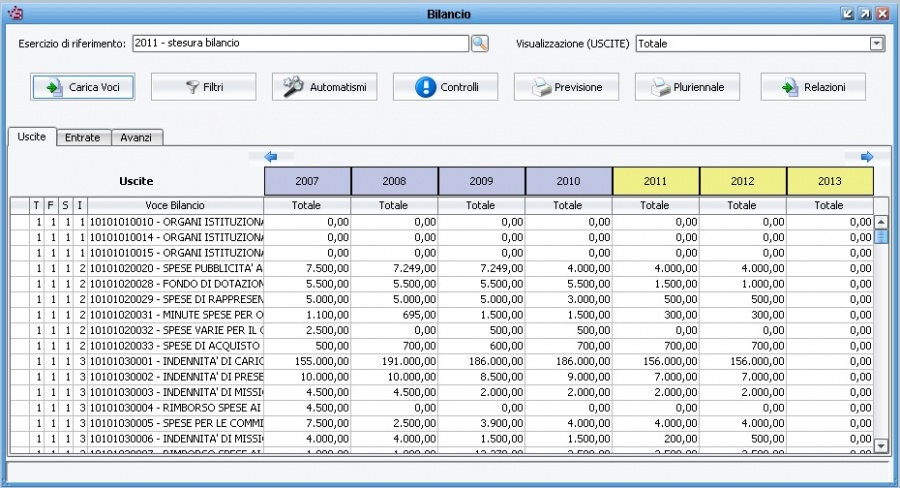Switch to the Entrate tab
Image resolution: width=900 pixels, height=488 pixels.
(x=82, y=138)
